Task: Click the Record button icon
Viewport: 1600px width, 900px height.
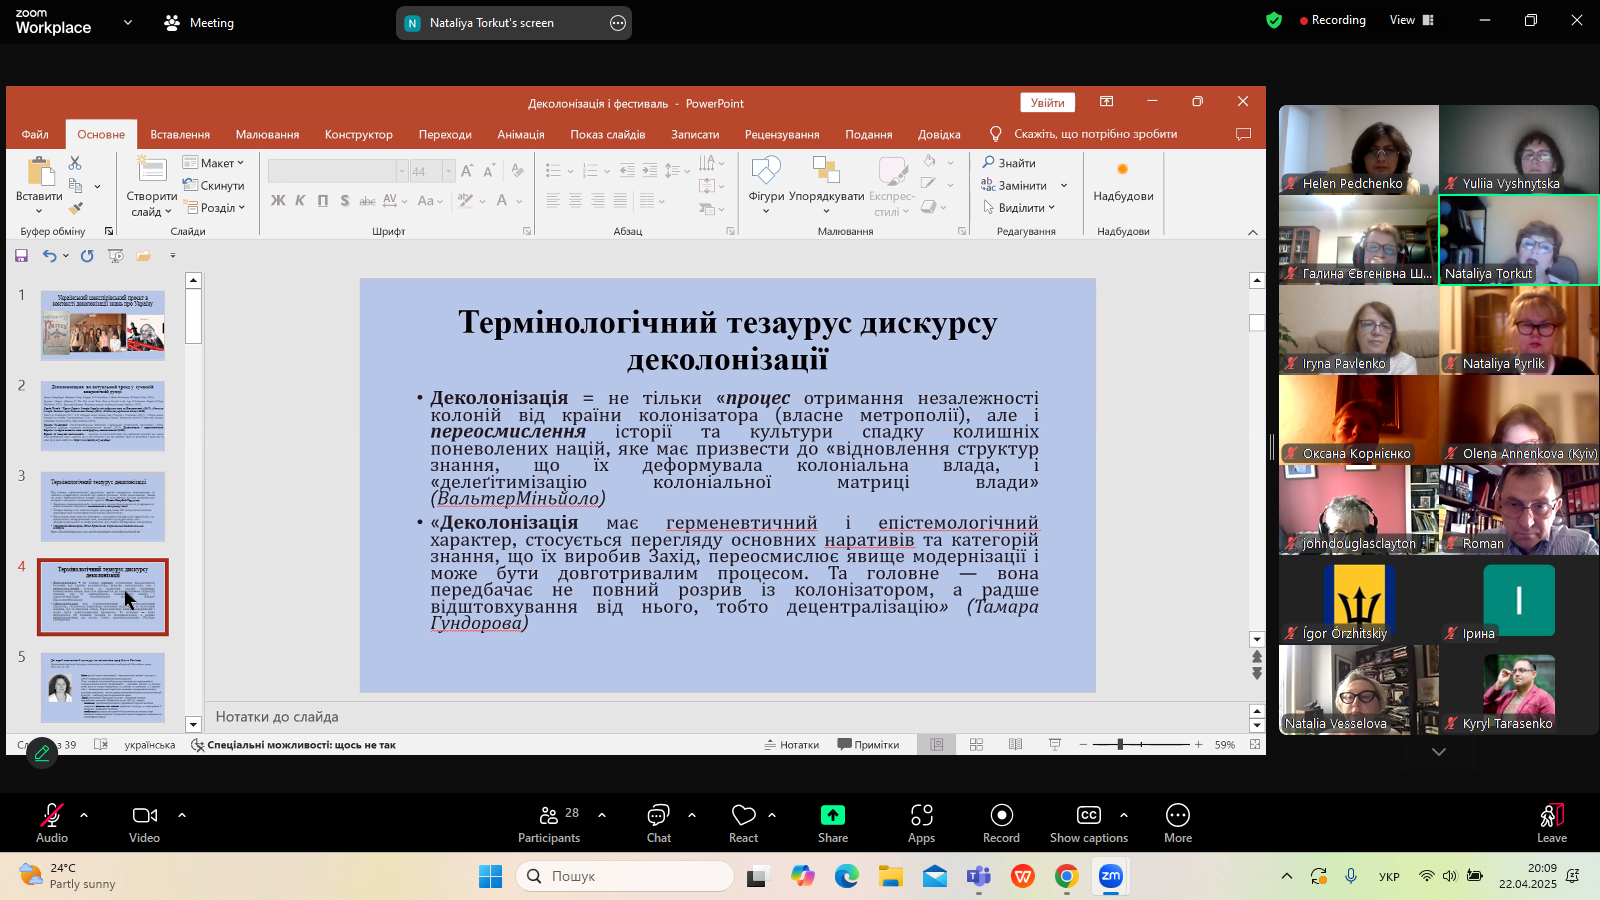Action: pyautogui.click(x=1001, y=816)
